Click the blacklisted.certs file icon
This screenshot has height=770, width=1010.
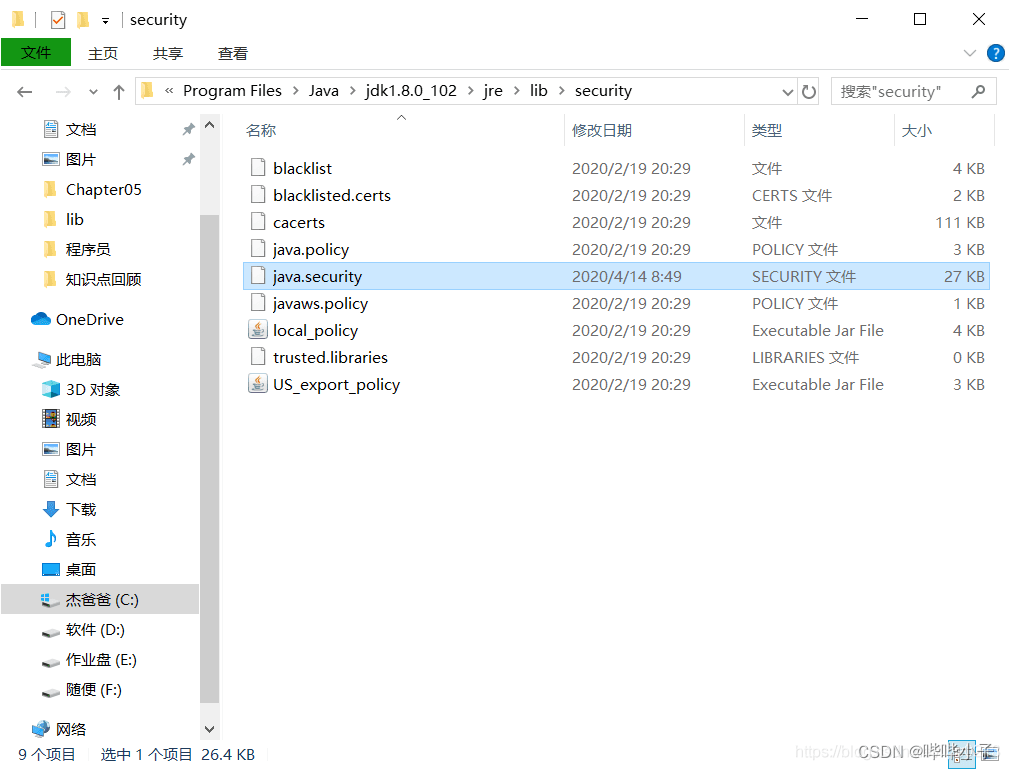[258, 195]
